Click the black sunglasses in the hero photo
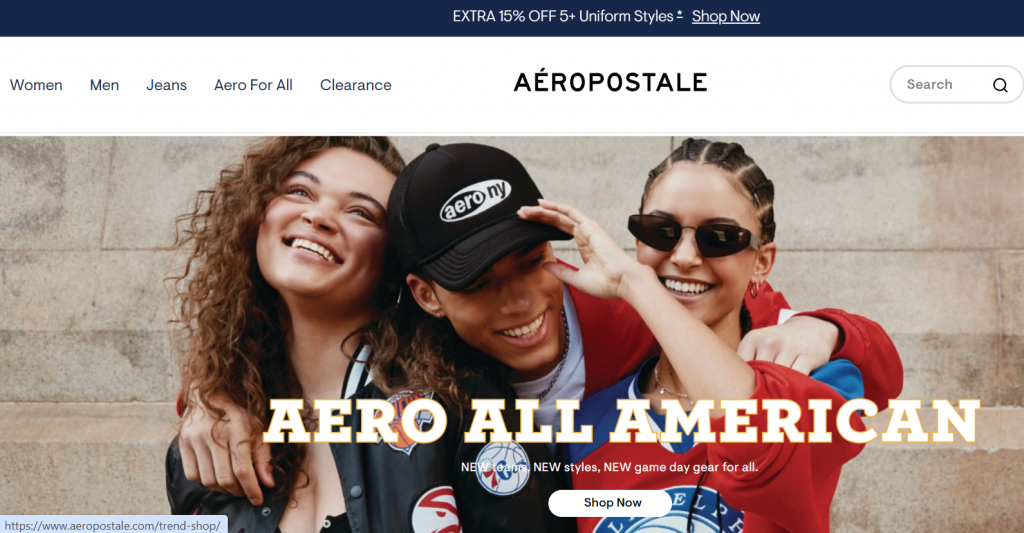Screen dimensions: 1024x533 [x=694, y=235]
